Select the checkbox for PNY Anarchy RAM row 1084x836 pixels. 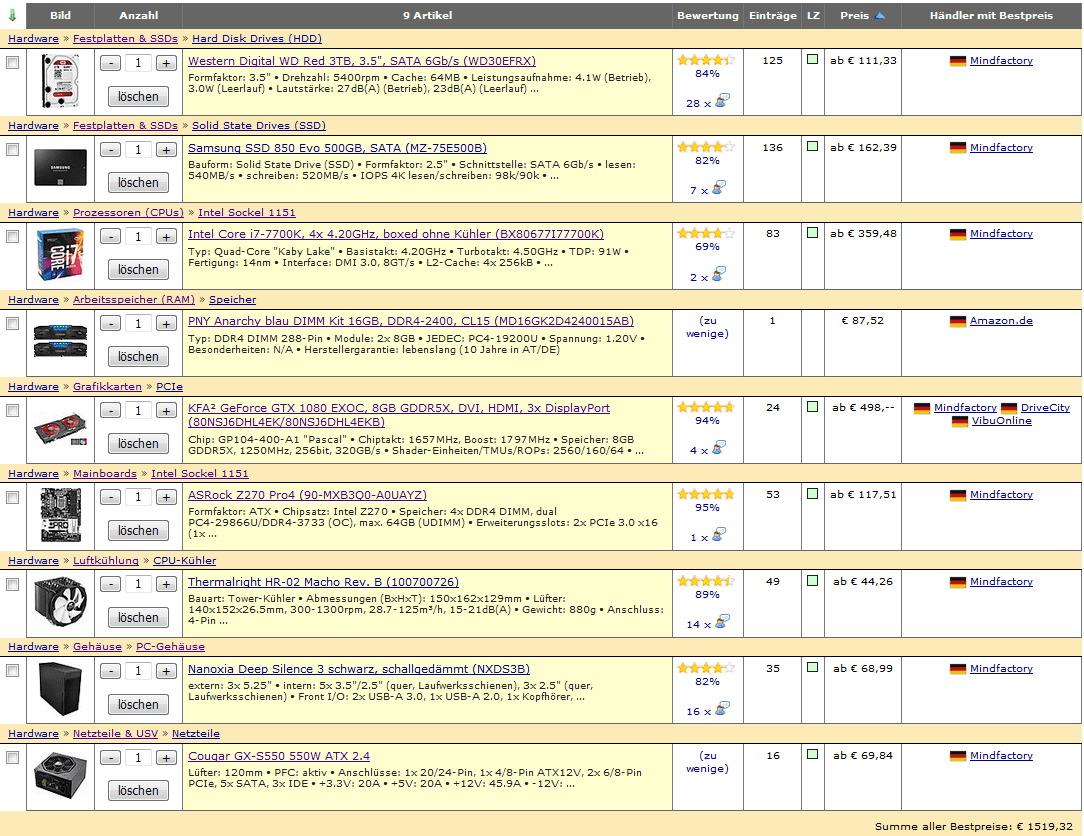tap(12, 324)
